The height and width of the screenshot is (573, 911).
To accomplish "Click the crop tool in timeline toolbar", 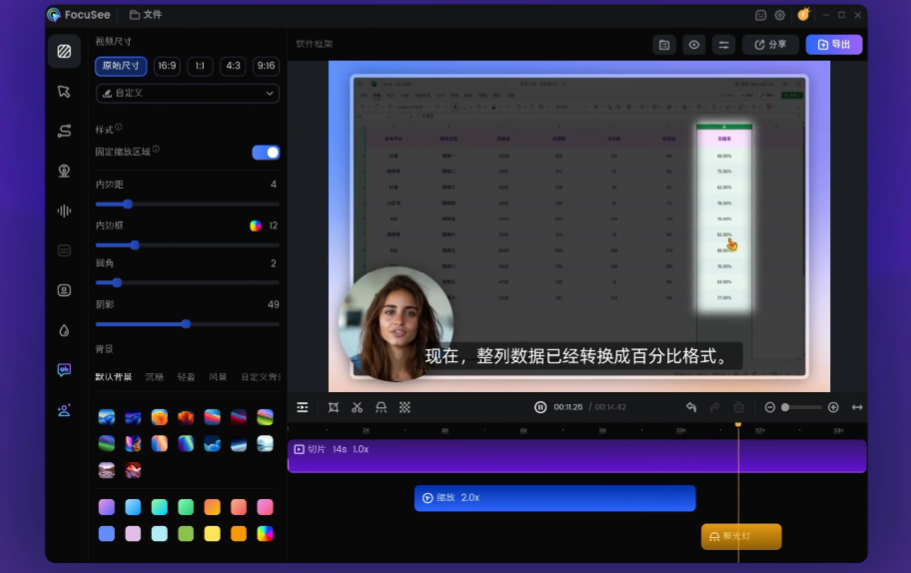I will (333, 407).
